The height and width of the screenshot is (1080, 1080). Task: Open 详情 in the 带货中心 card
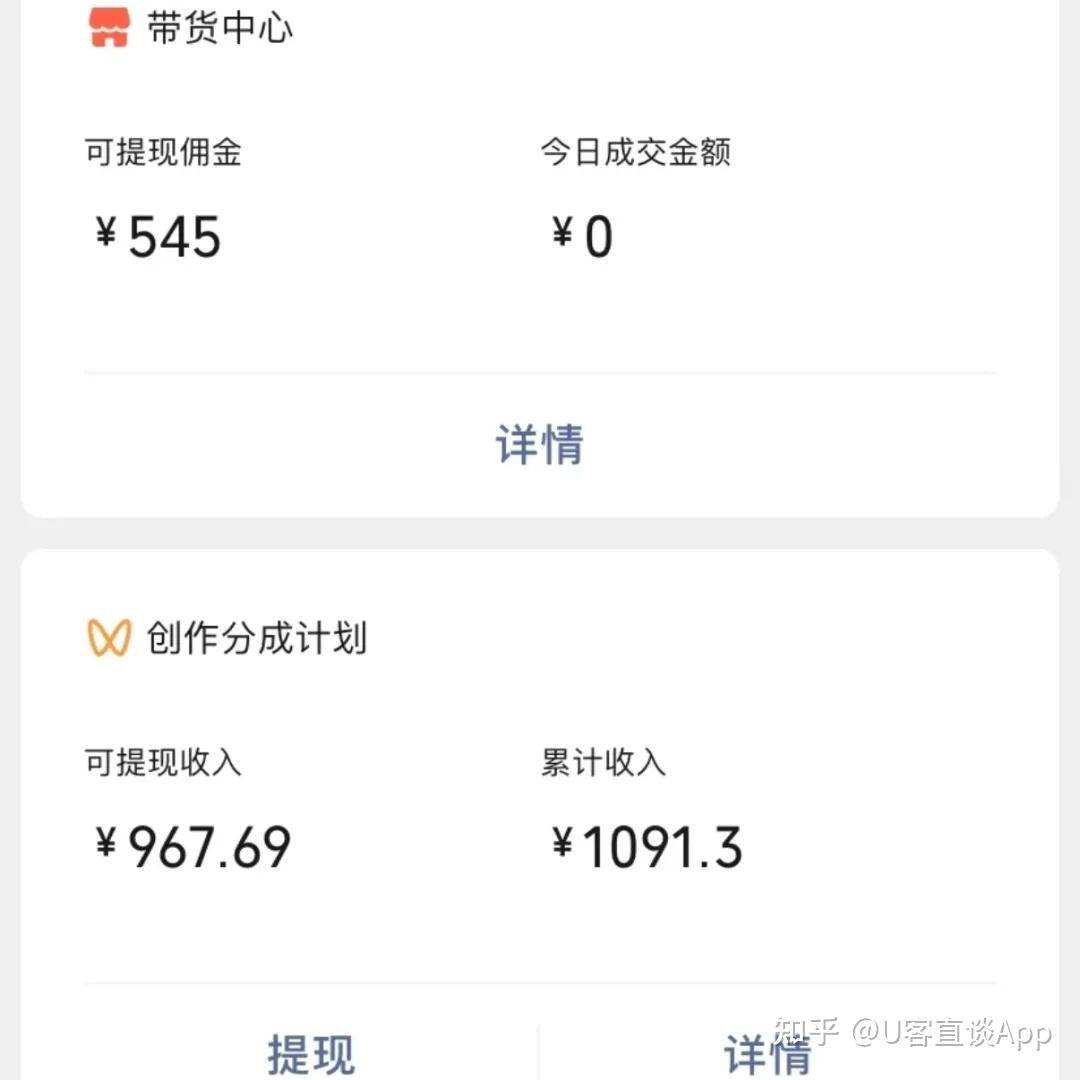tap(539, 444)
